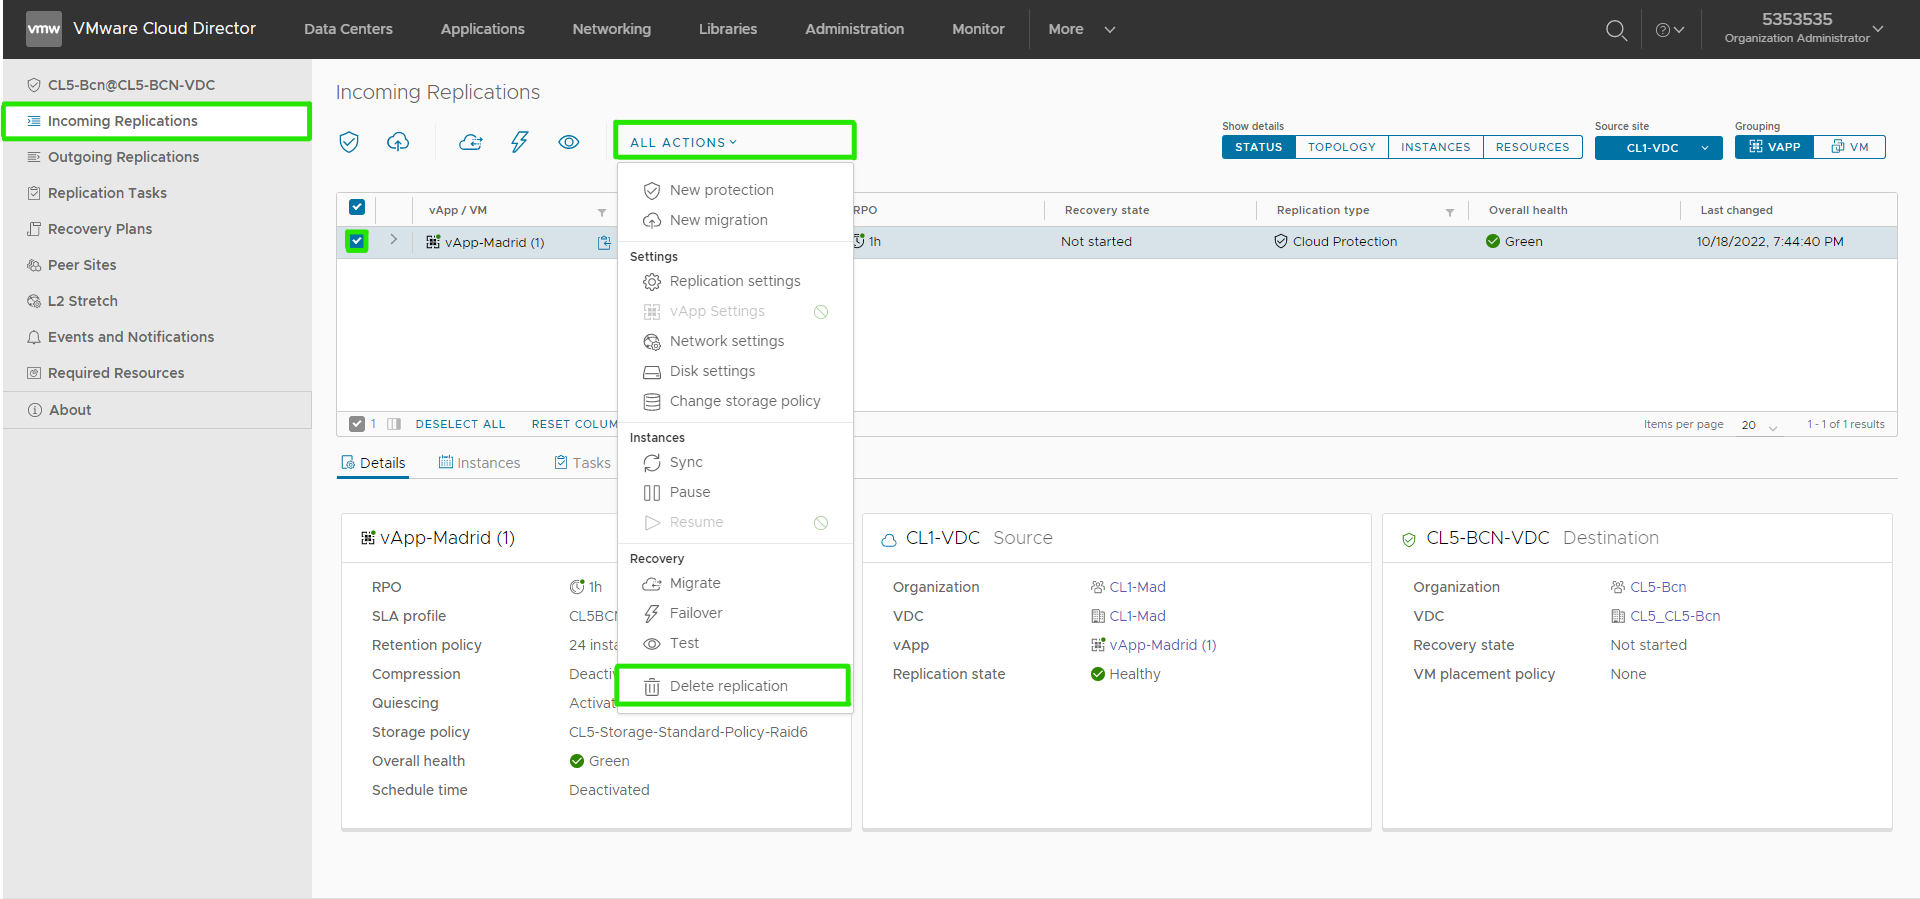Open the Details tab

tap(373, 463)
